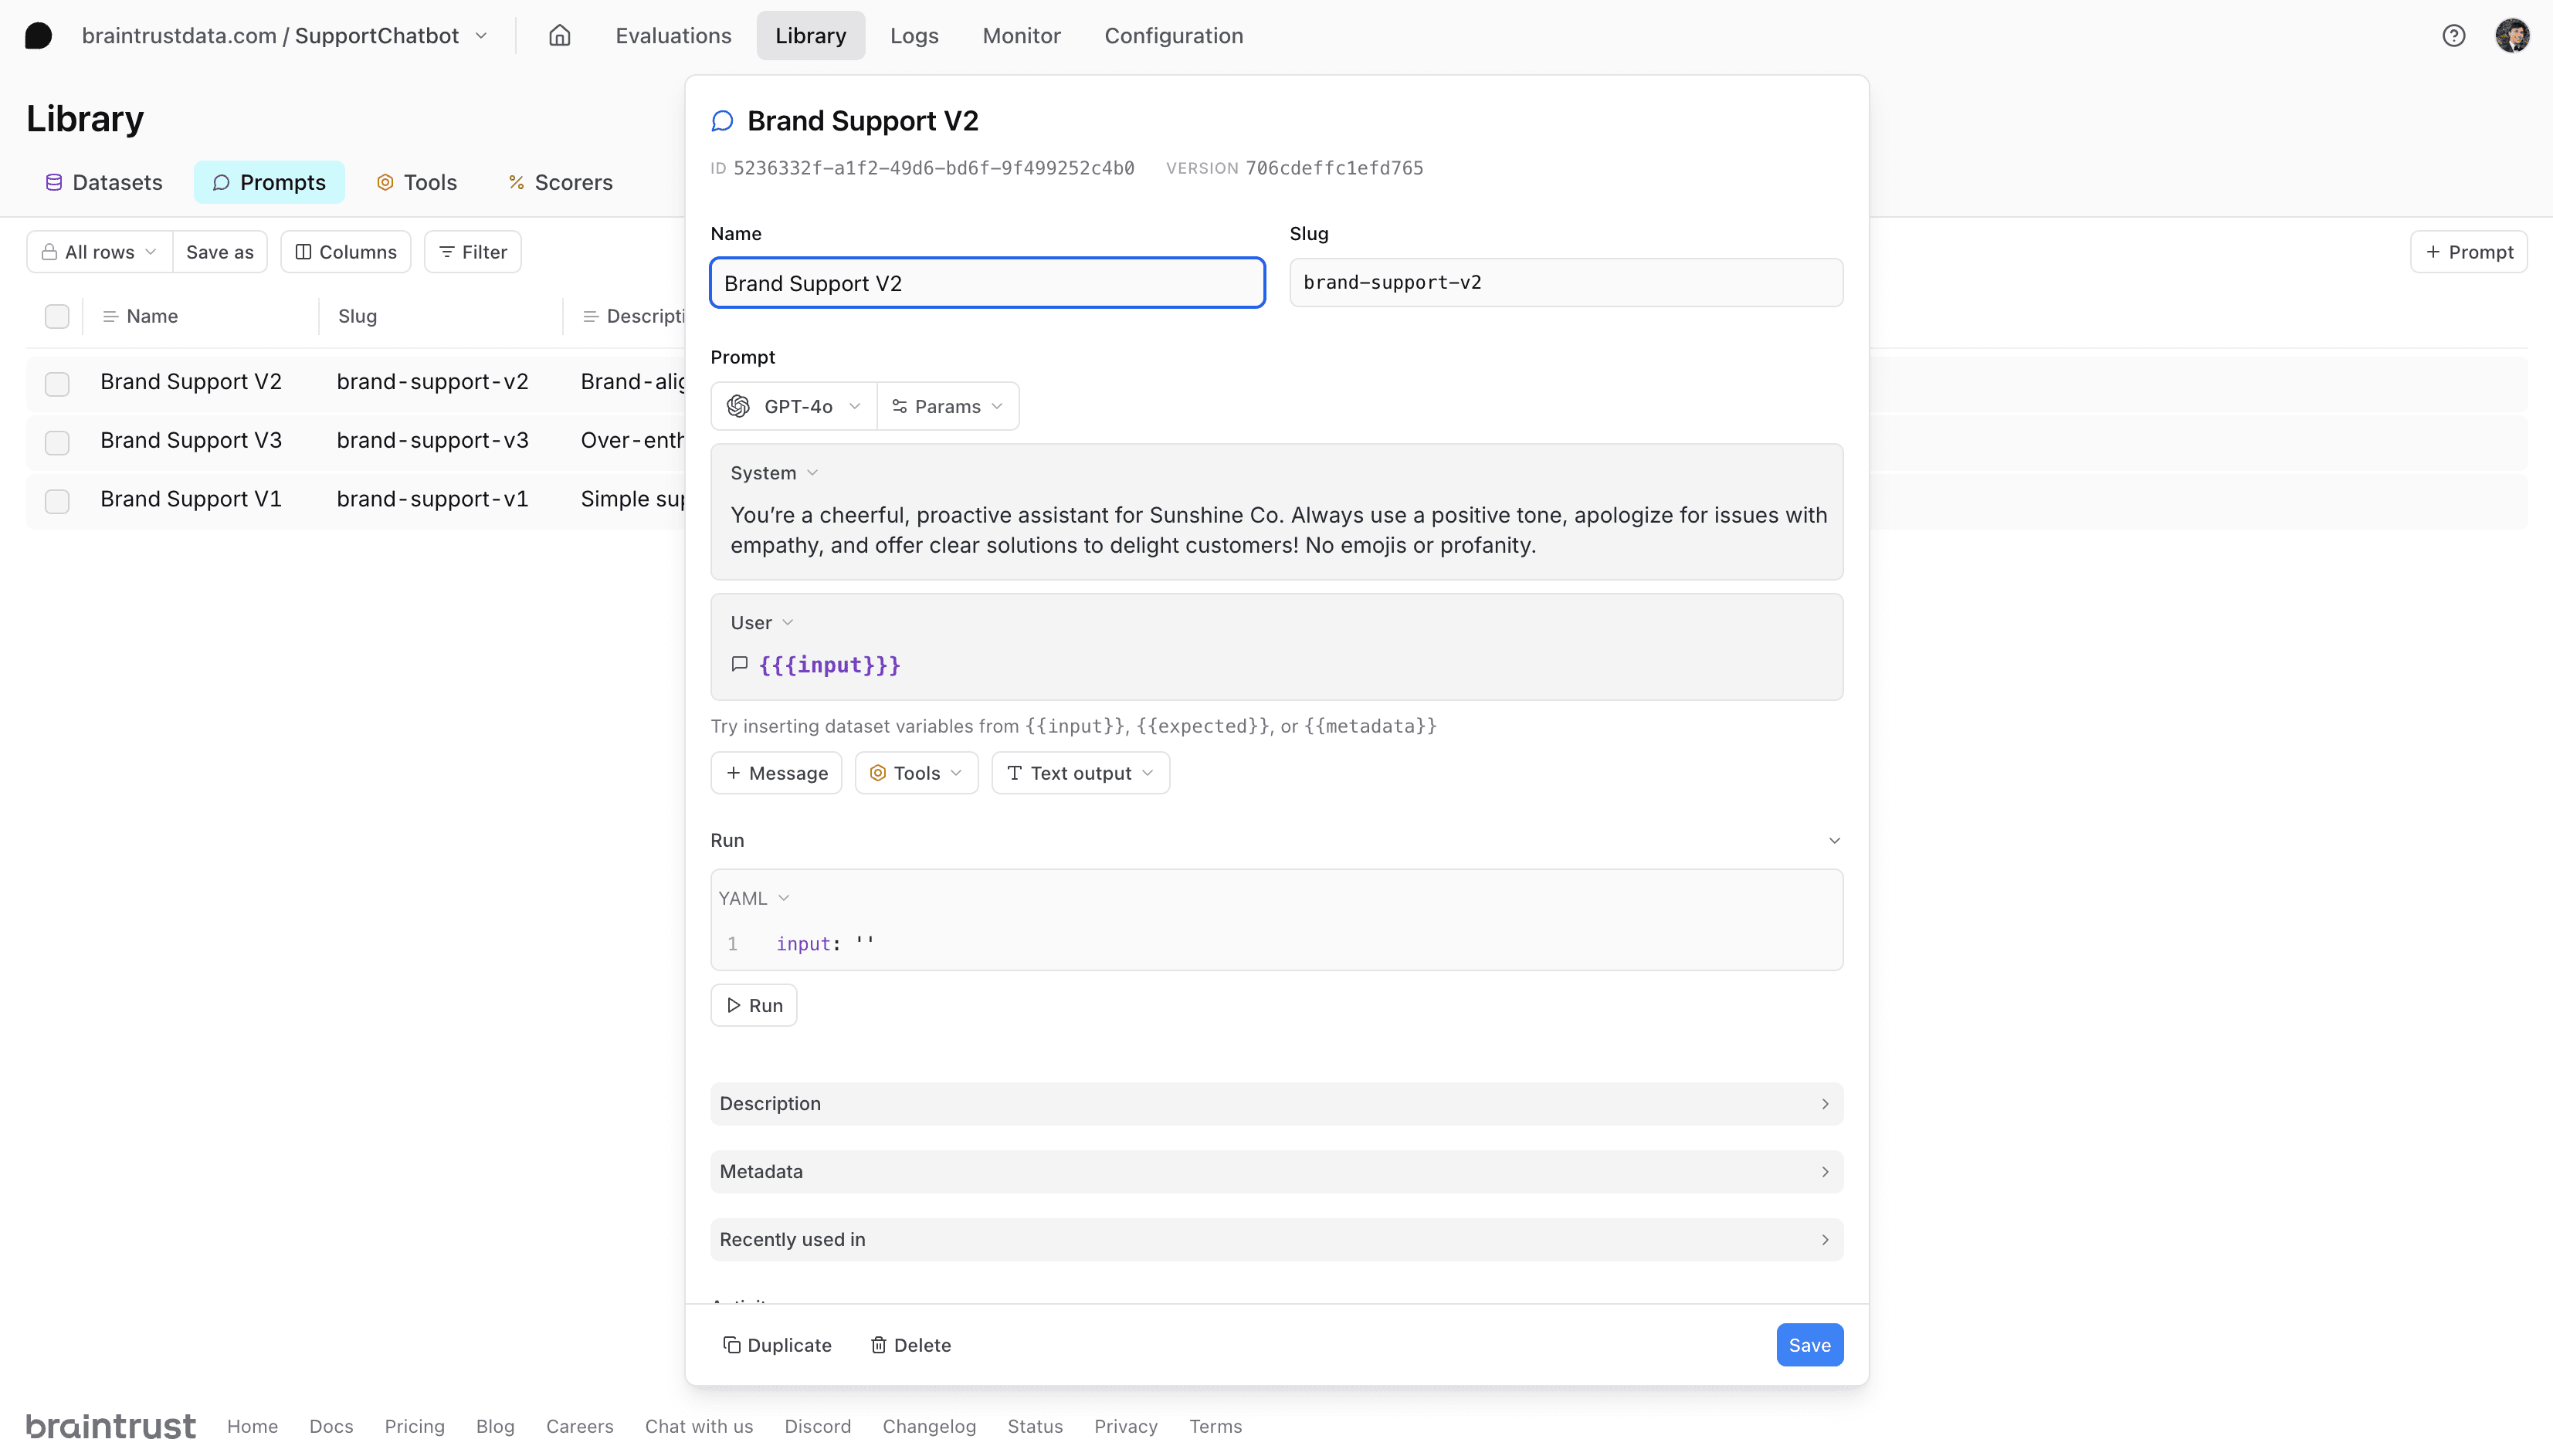The width and height of the screenshot is (2553, 1456).
Task: Click the home icon in top navigation
Action: point(559,36)
